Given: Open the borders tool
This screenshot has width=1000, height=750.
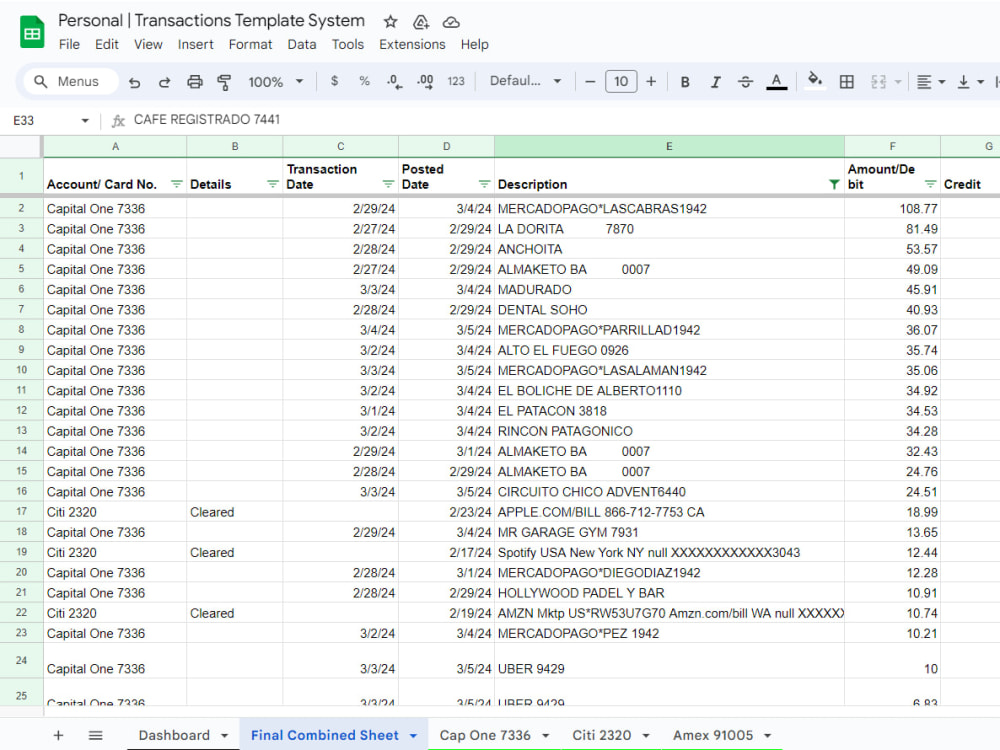Looking at the screenshot, I should 846,82.
